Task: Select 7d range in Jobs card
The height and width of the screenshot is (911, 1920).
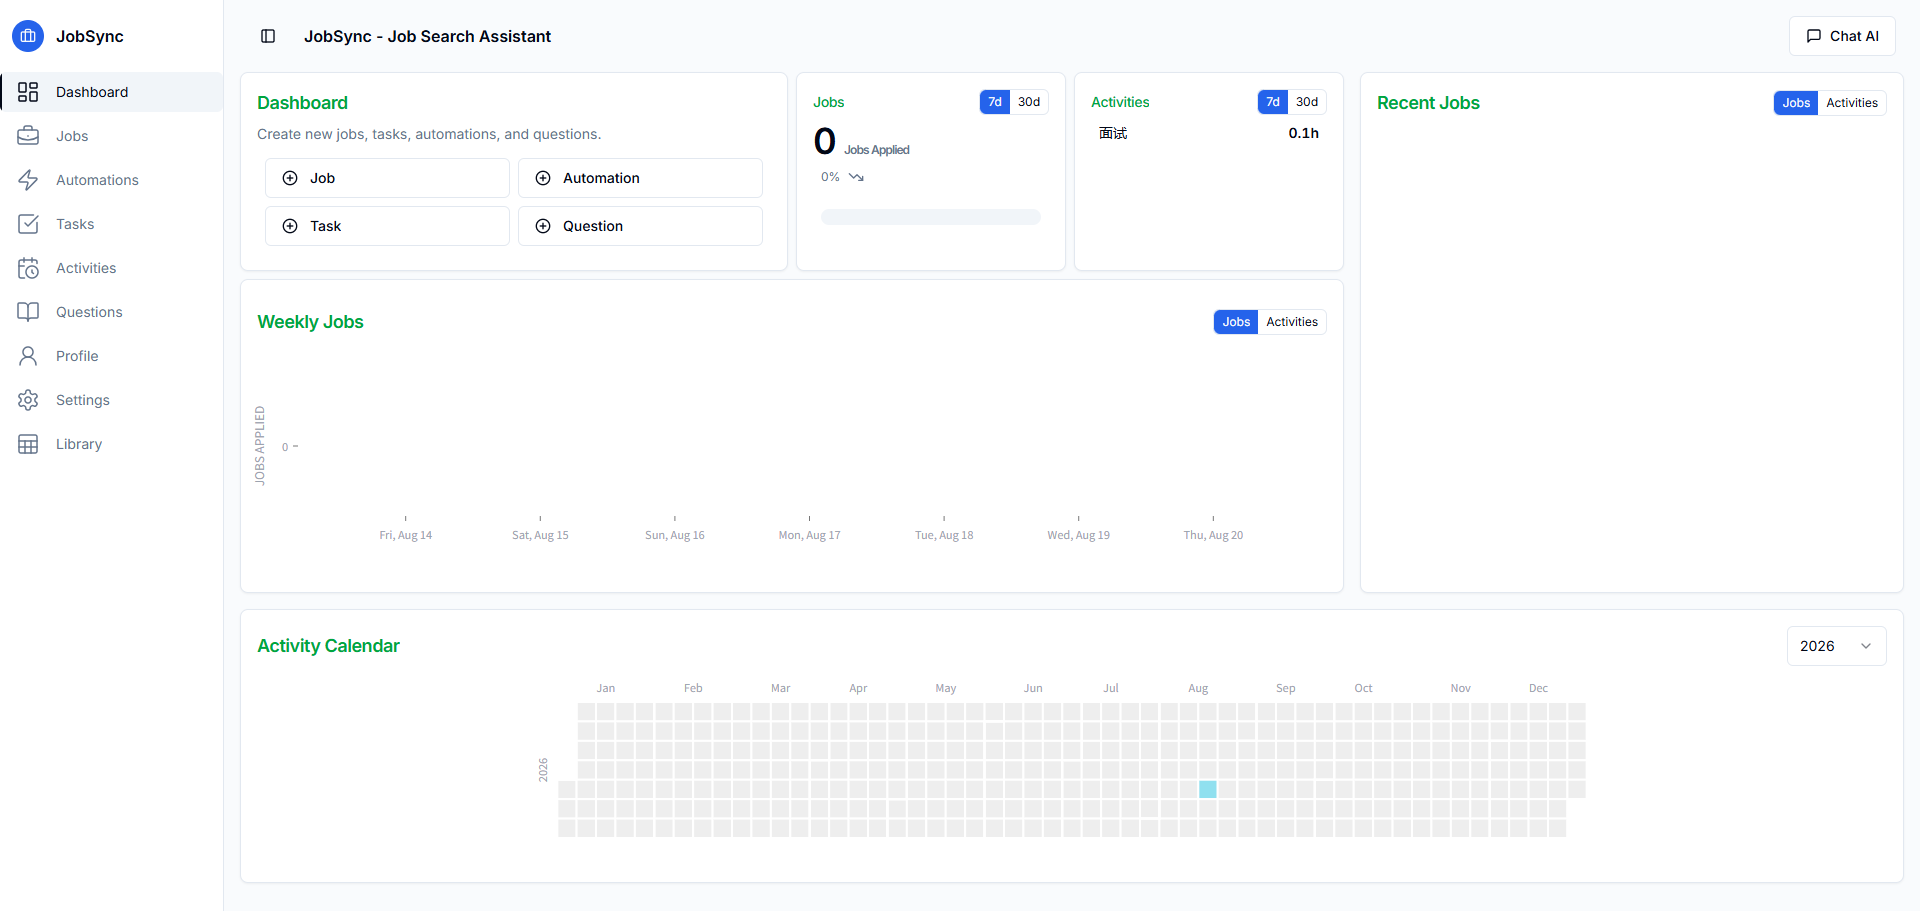Action: (995, 102)
